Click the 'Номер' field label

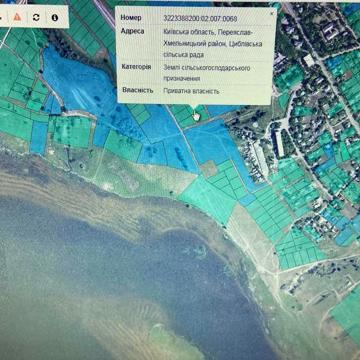(131, 18)
